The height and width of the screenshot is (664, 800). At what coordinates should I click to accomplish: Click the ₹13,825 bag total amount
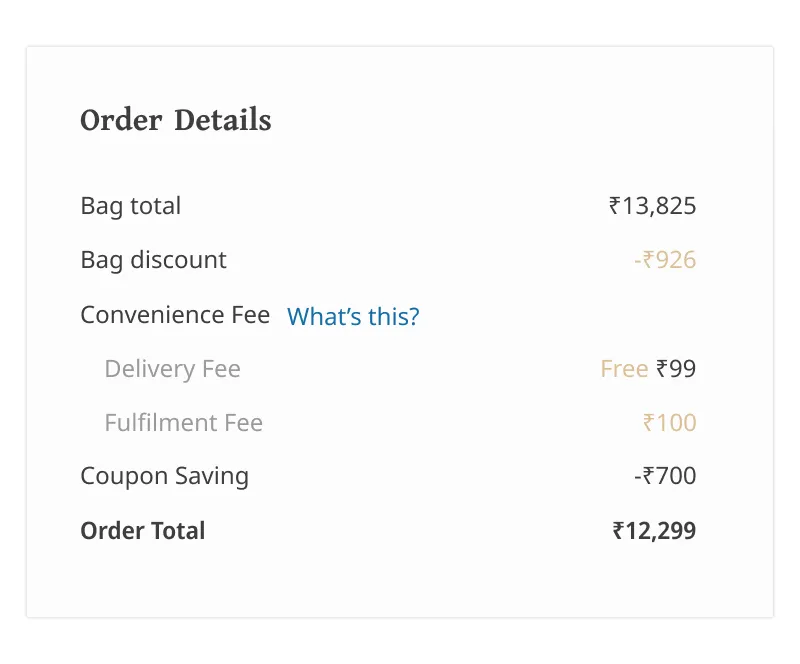tap(652, 206)
